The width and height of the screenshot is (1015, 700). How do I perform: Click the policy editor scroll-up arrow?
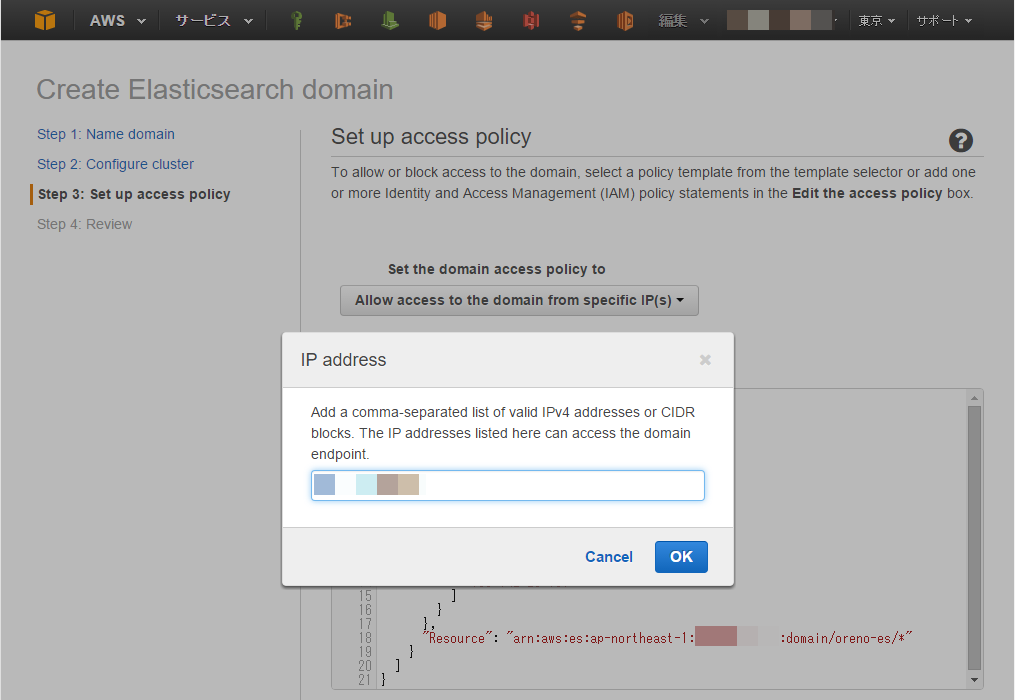coord(974,397)
